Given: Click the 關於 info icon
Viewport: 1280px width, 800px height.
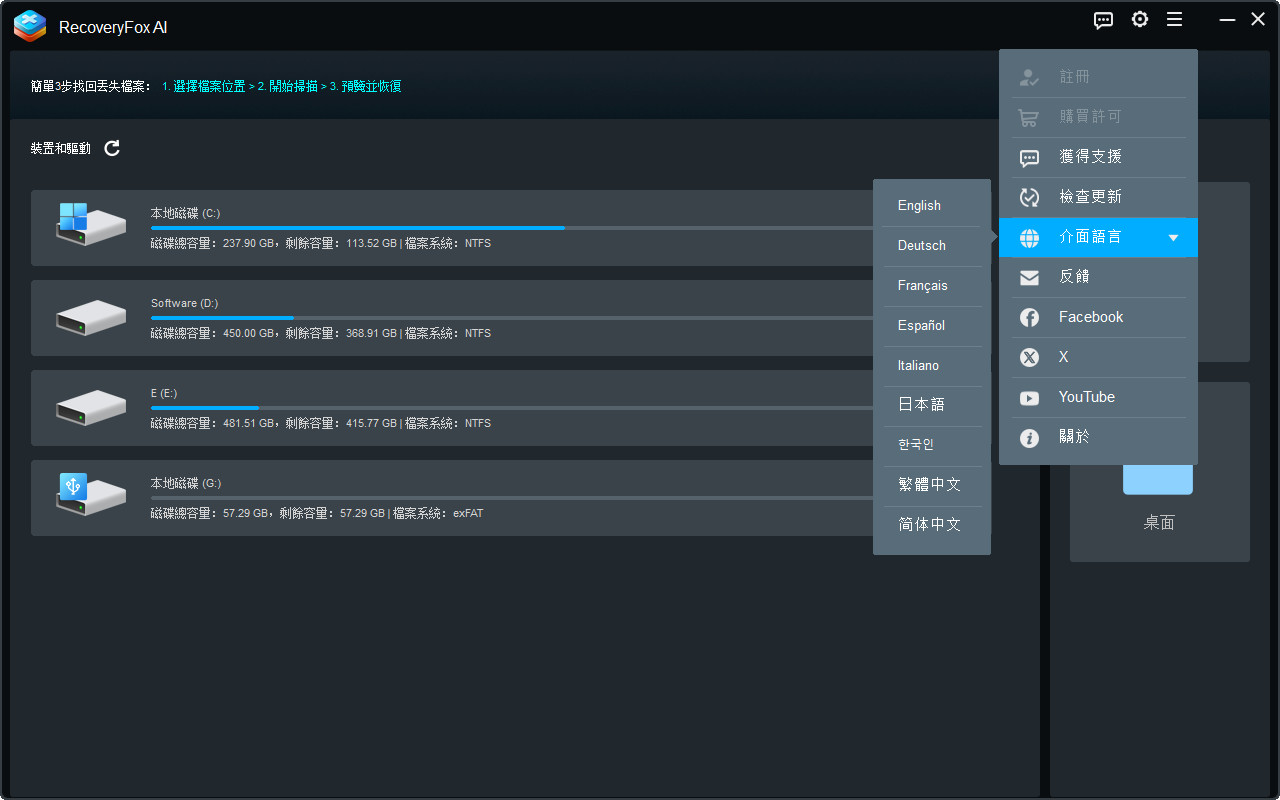Looking at the screenshot, I should click(x=1029, y=437).
